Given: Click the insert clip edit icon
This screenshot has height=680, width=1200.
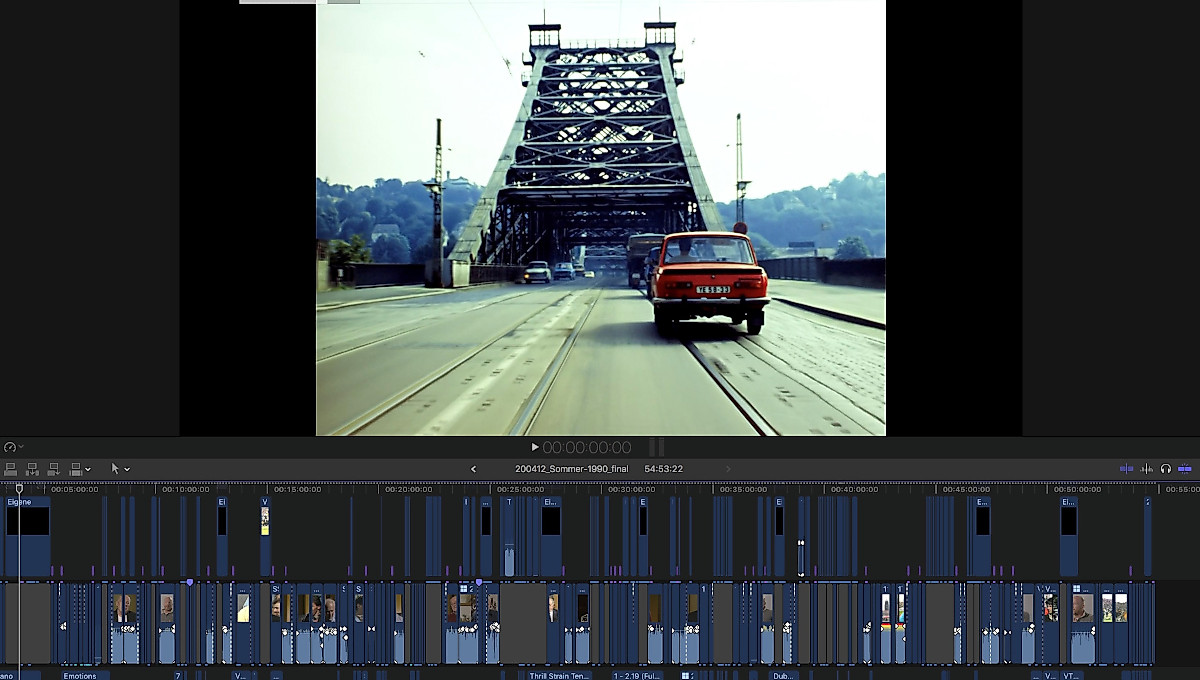Looking at the screenshot, I should click(x=32, y=468).
